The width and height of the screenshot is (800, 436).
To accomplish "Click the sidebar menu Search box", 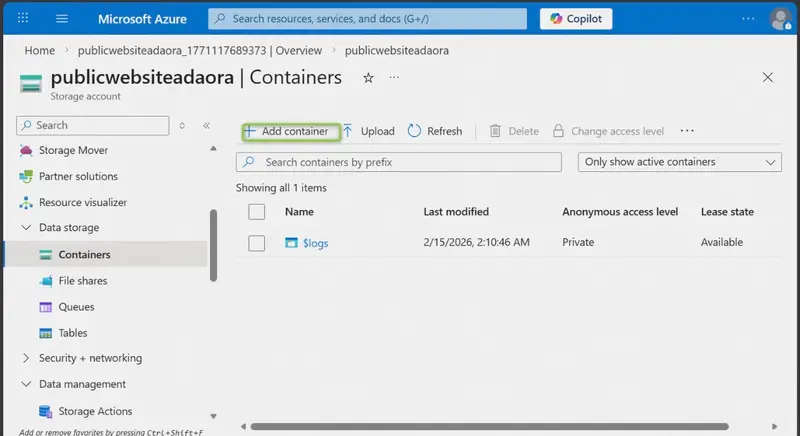I will click(92, 125).
